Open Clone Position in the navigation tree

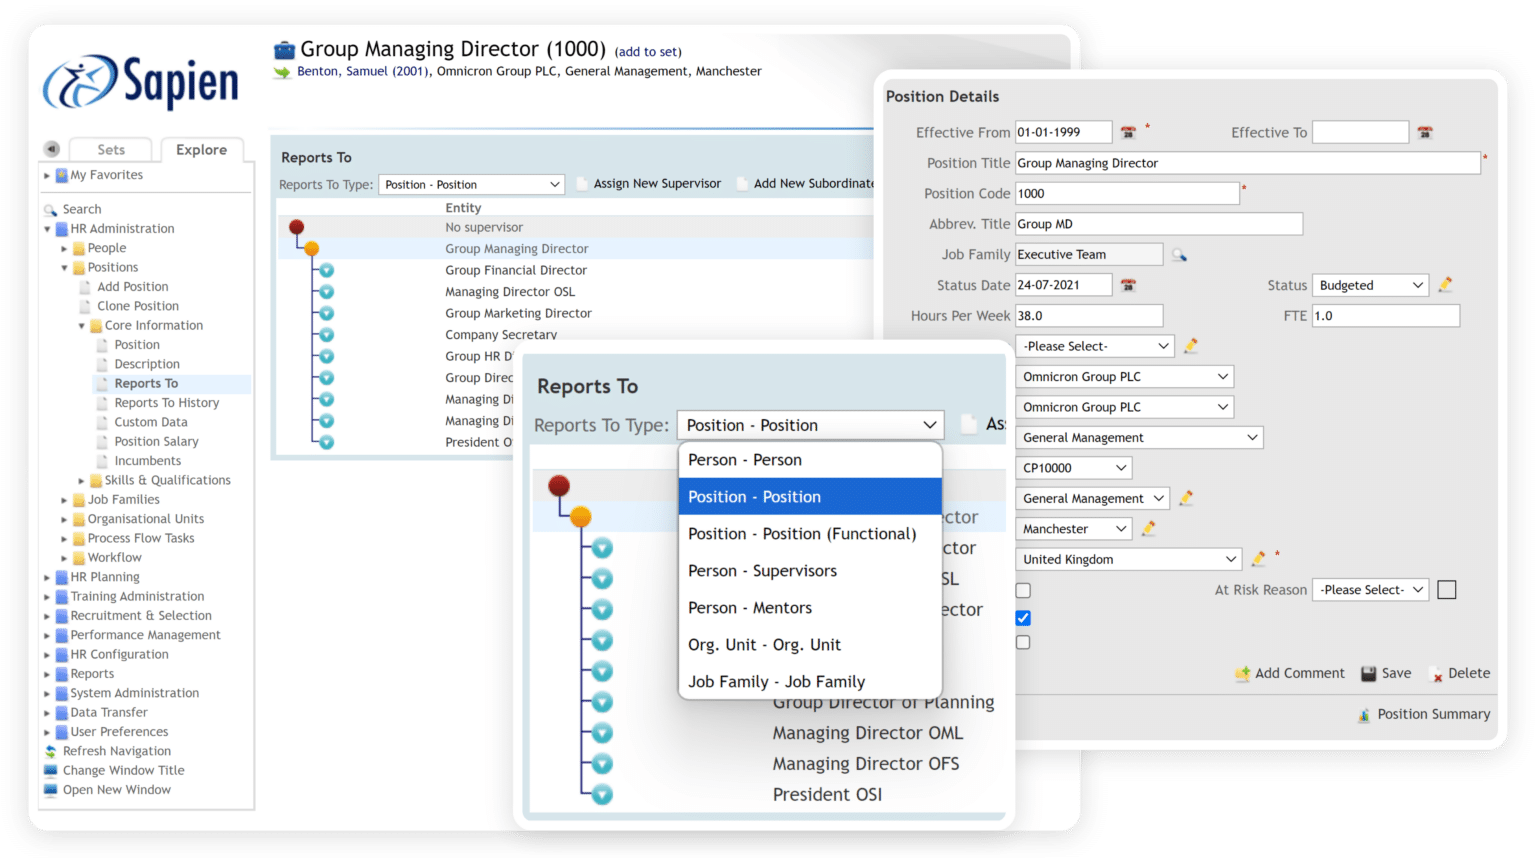pyautogui.click(x=138, y=306)
